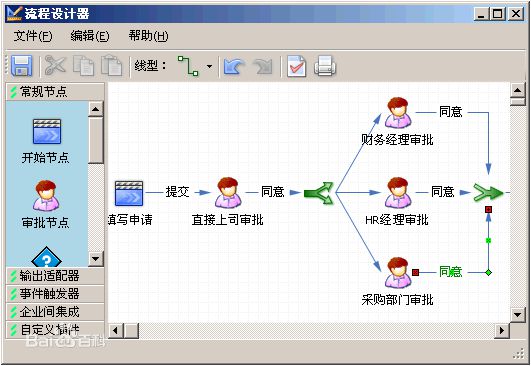Viewport: 531px width, 366px height.
Task: Open the 线型 line type dropdown arrow
Action: (210, 66)
